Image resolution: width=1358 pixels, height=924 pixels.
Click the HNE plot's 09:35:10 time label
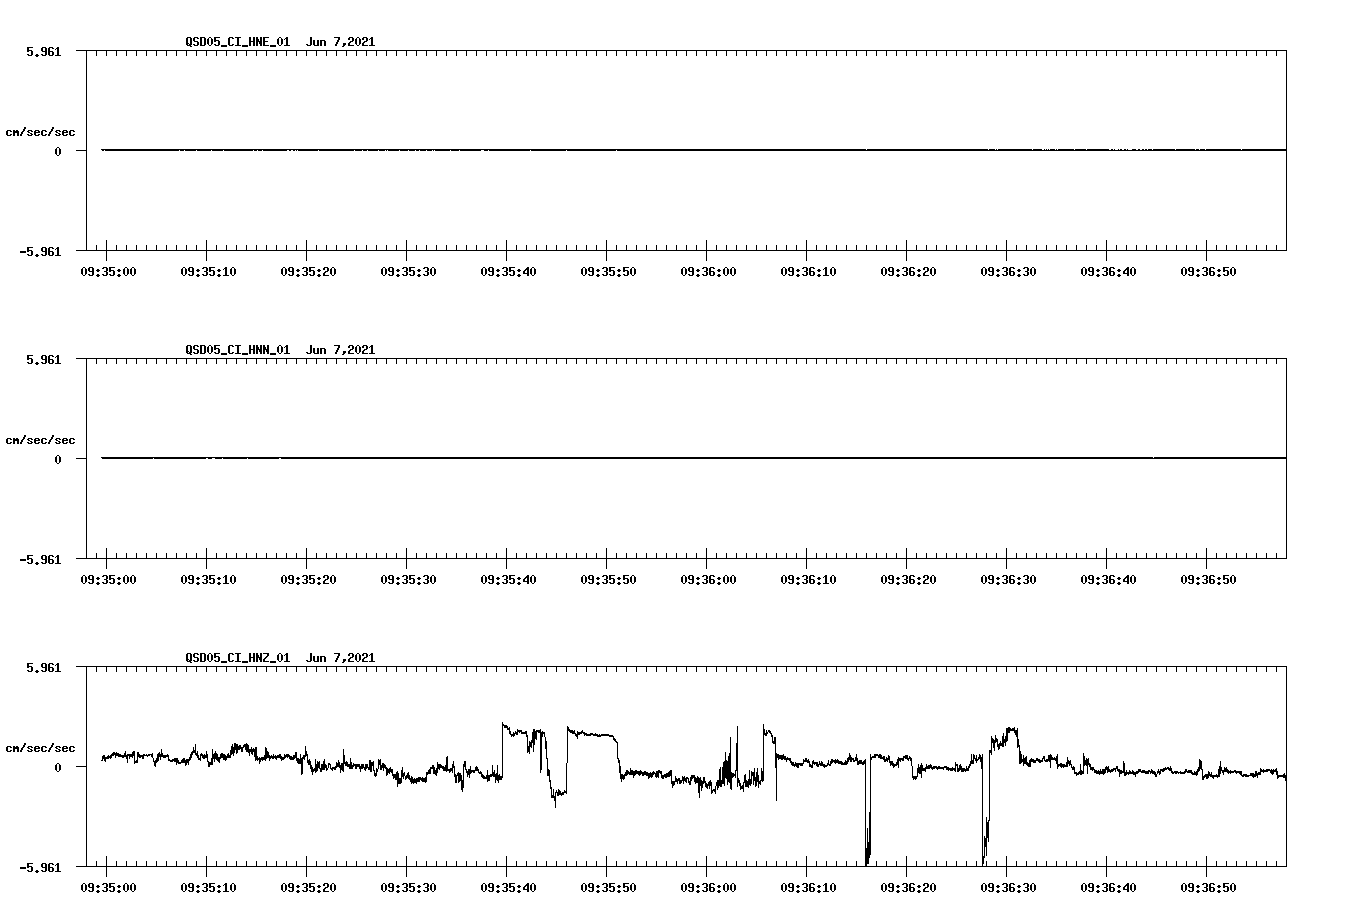pos(208,271)
